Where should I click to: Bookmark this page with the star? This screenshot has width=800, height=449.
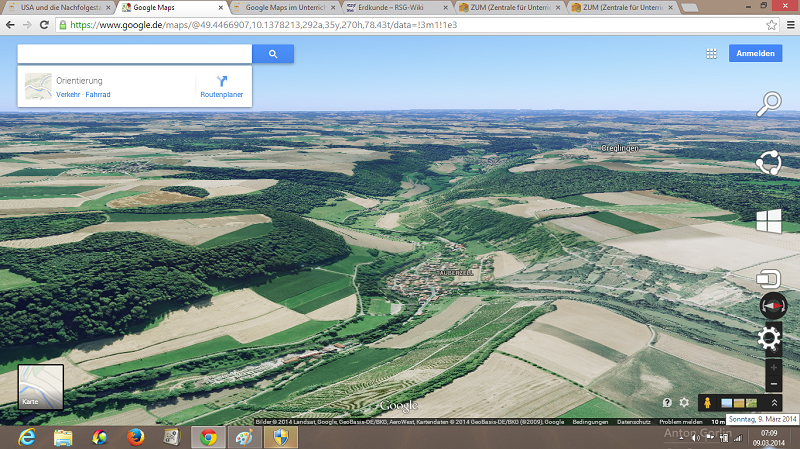point(771,24)
